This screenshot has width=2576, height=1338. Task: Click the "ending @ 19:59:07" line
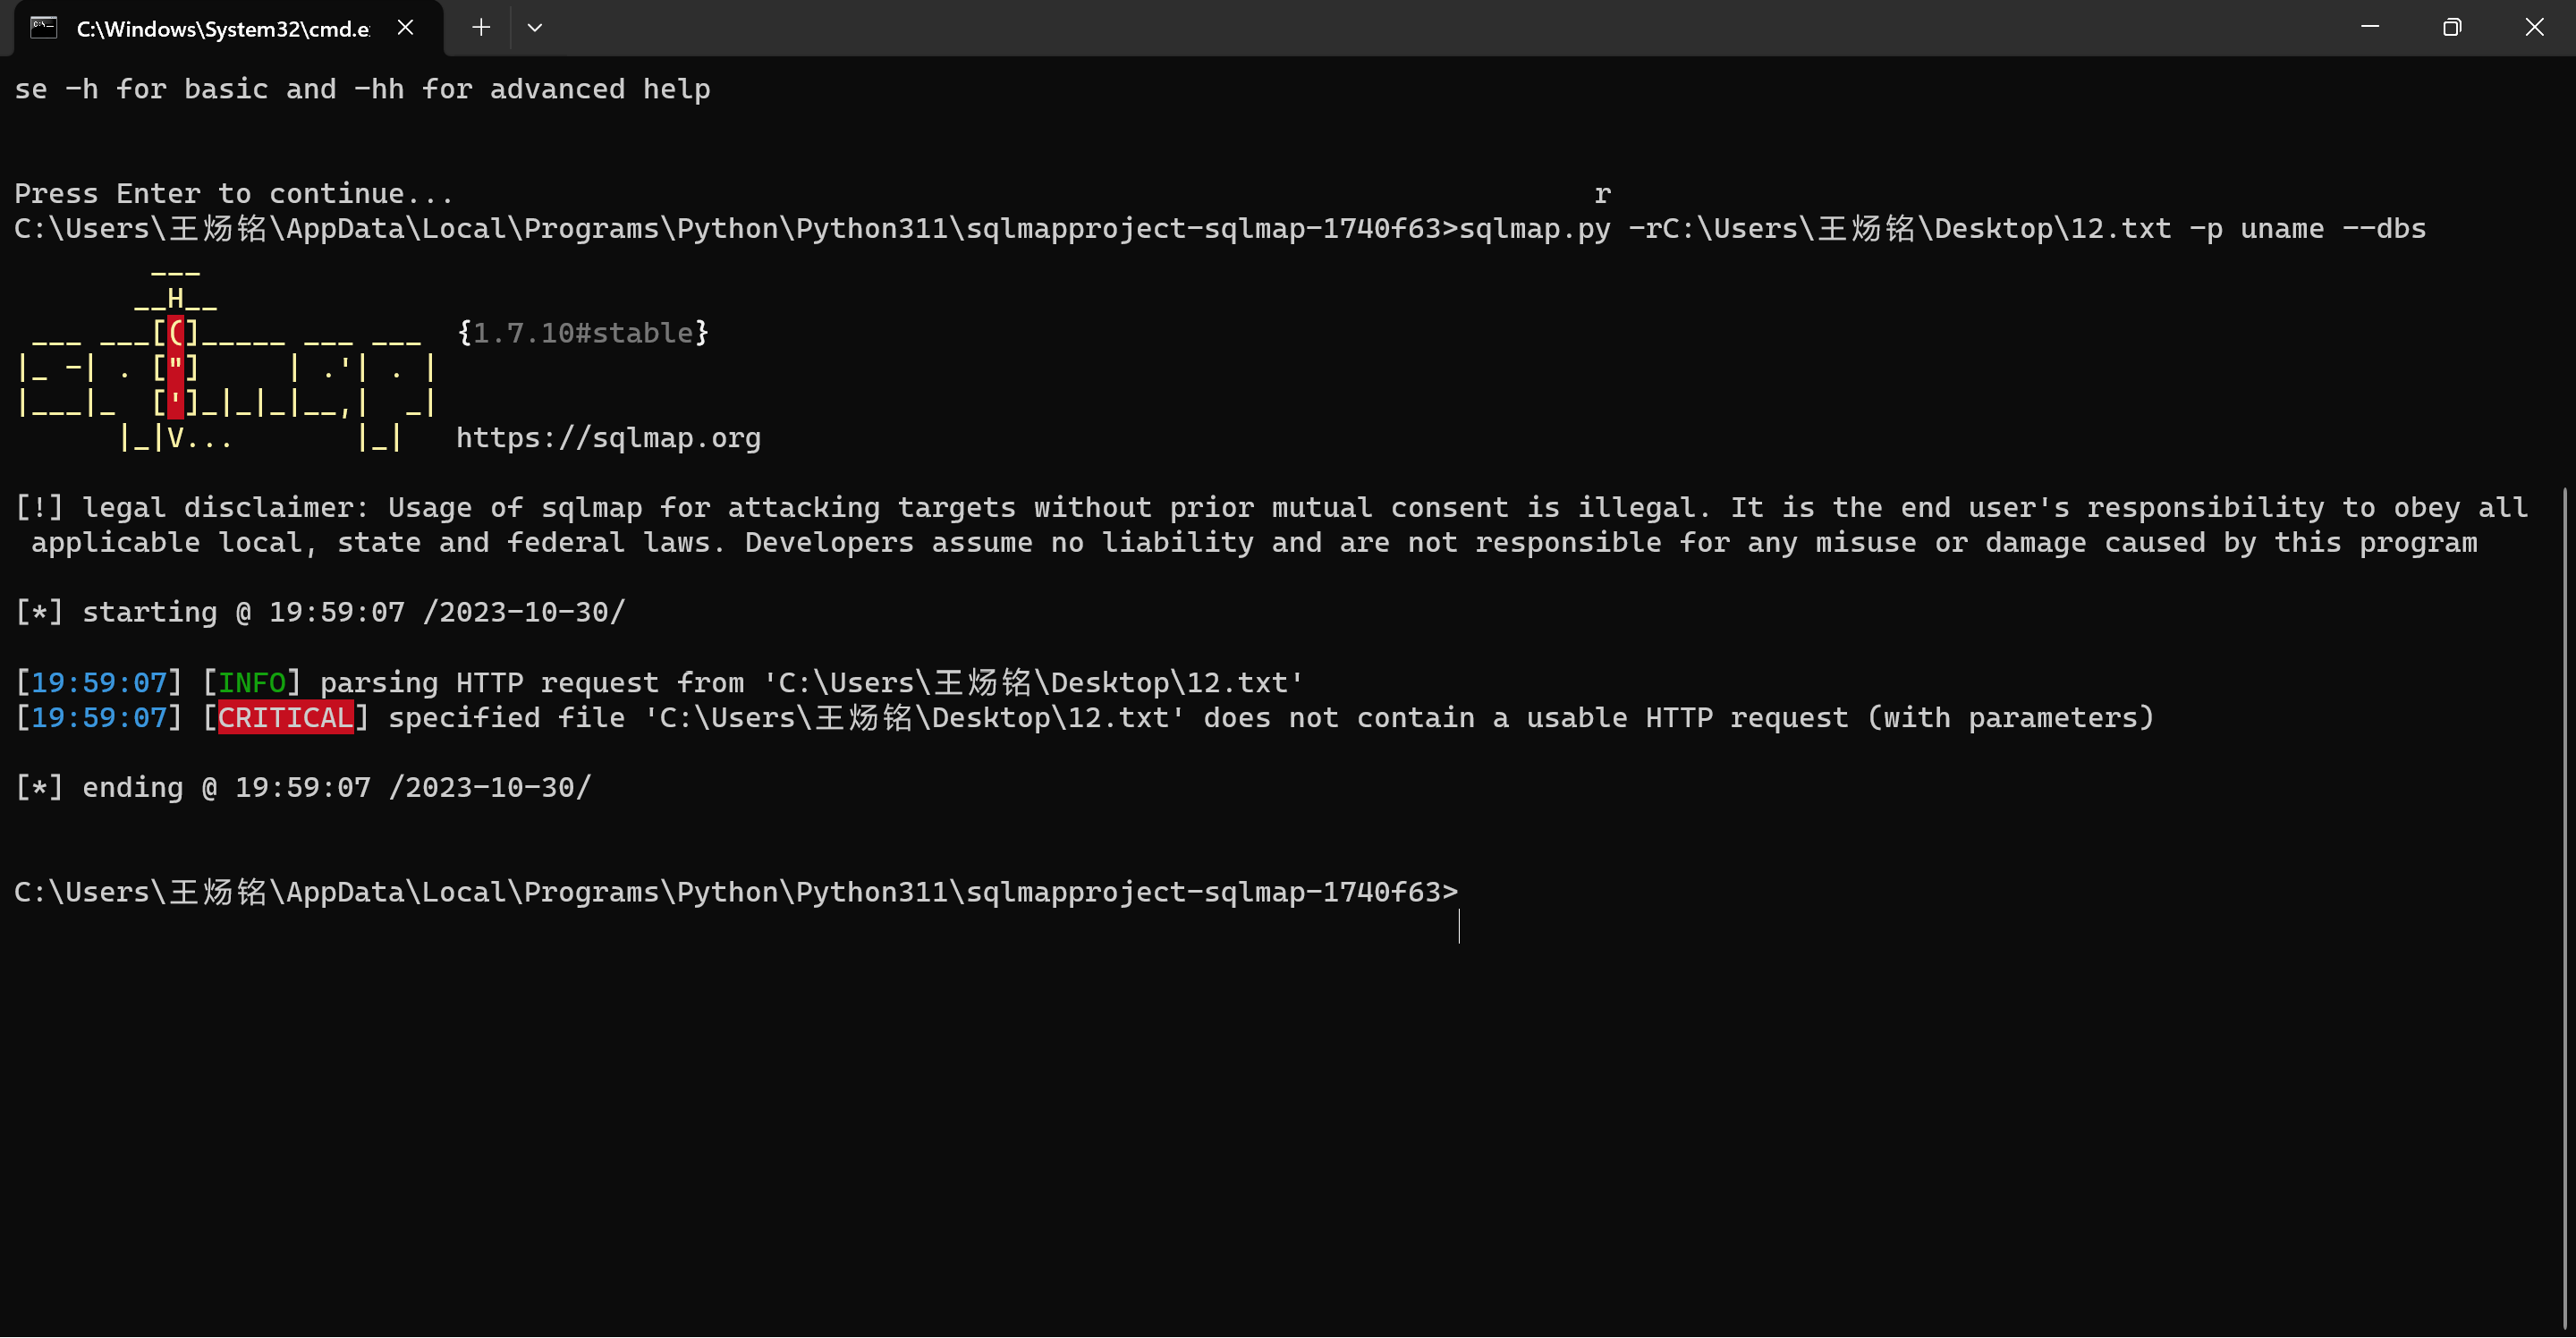[303, 788]
